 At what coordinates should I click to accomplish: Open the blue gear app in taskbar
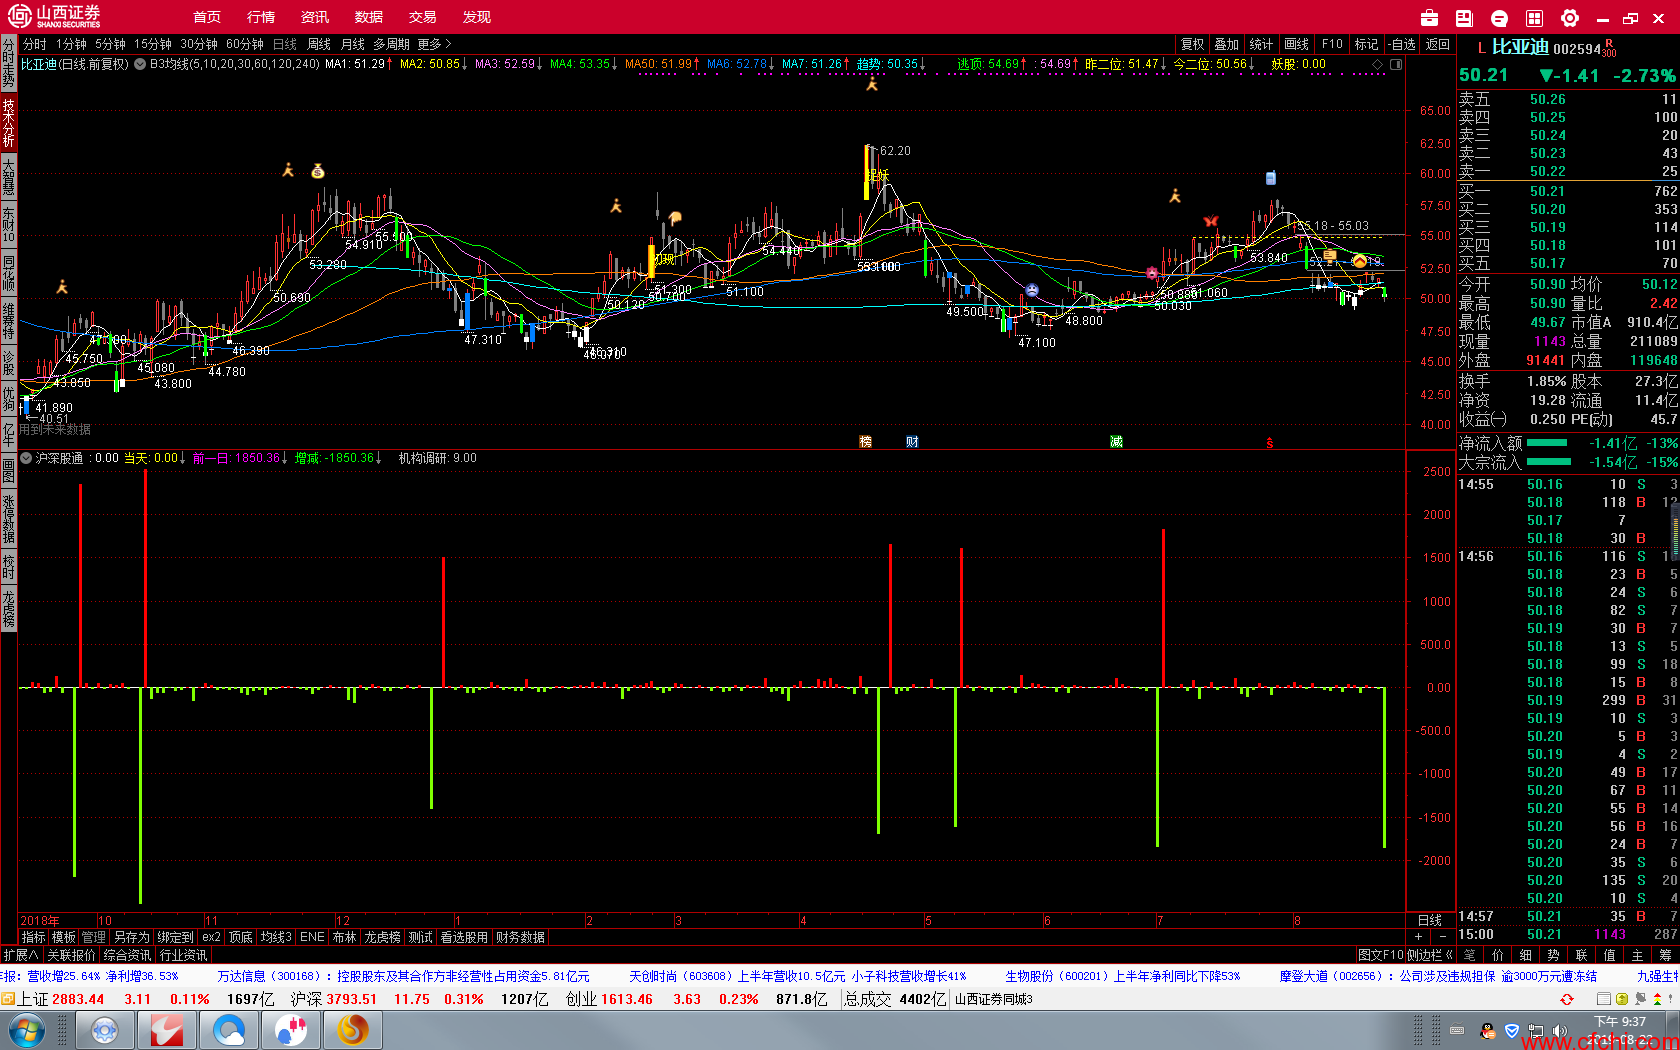[105, 1030]
